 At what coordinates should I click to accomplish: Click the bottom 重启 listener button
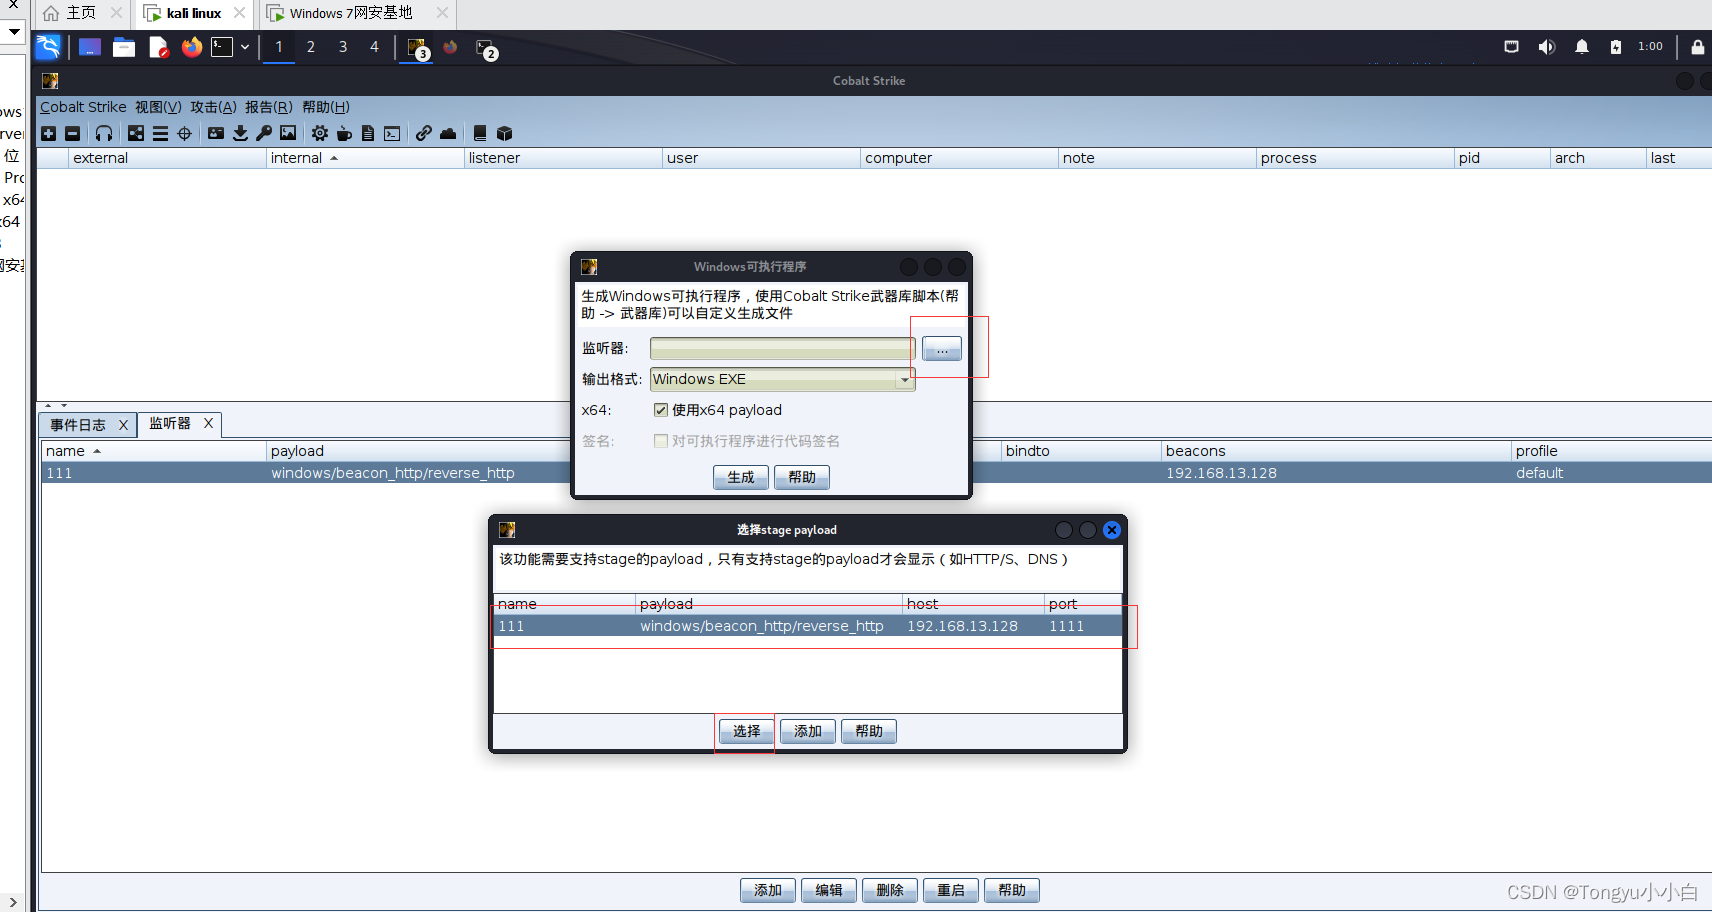[951, 891]
